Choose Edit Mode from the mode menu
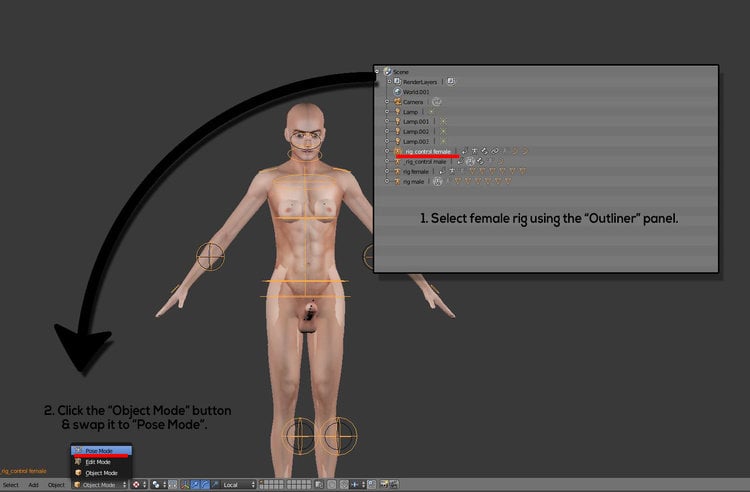The height and width of the screenshot is (492, 750). [101, 462]
